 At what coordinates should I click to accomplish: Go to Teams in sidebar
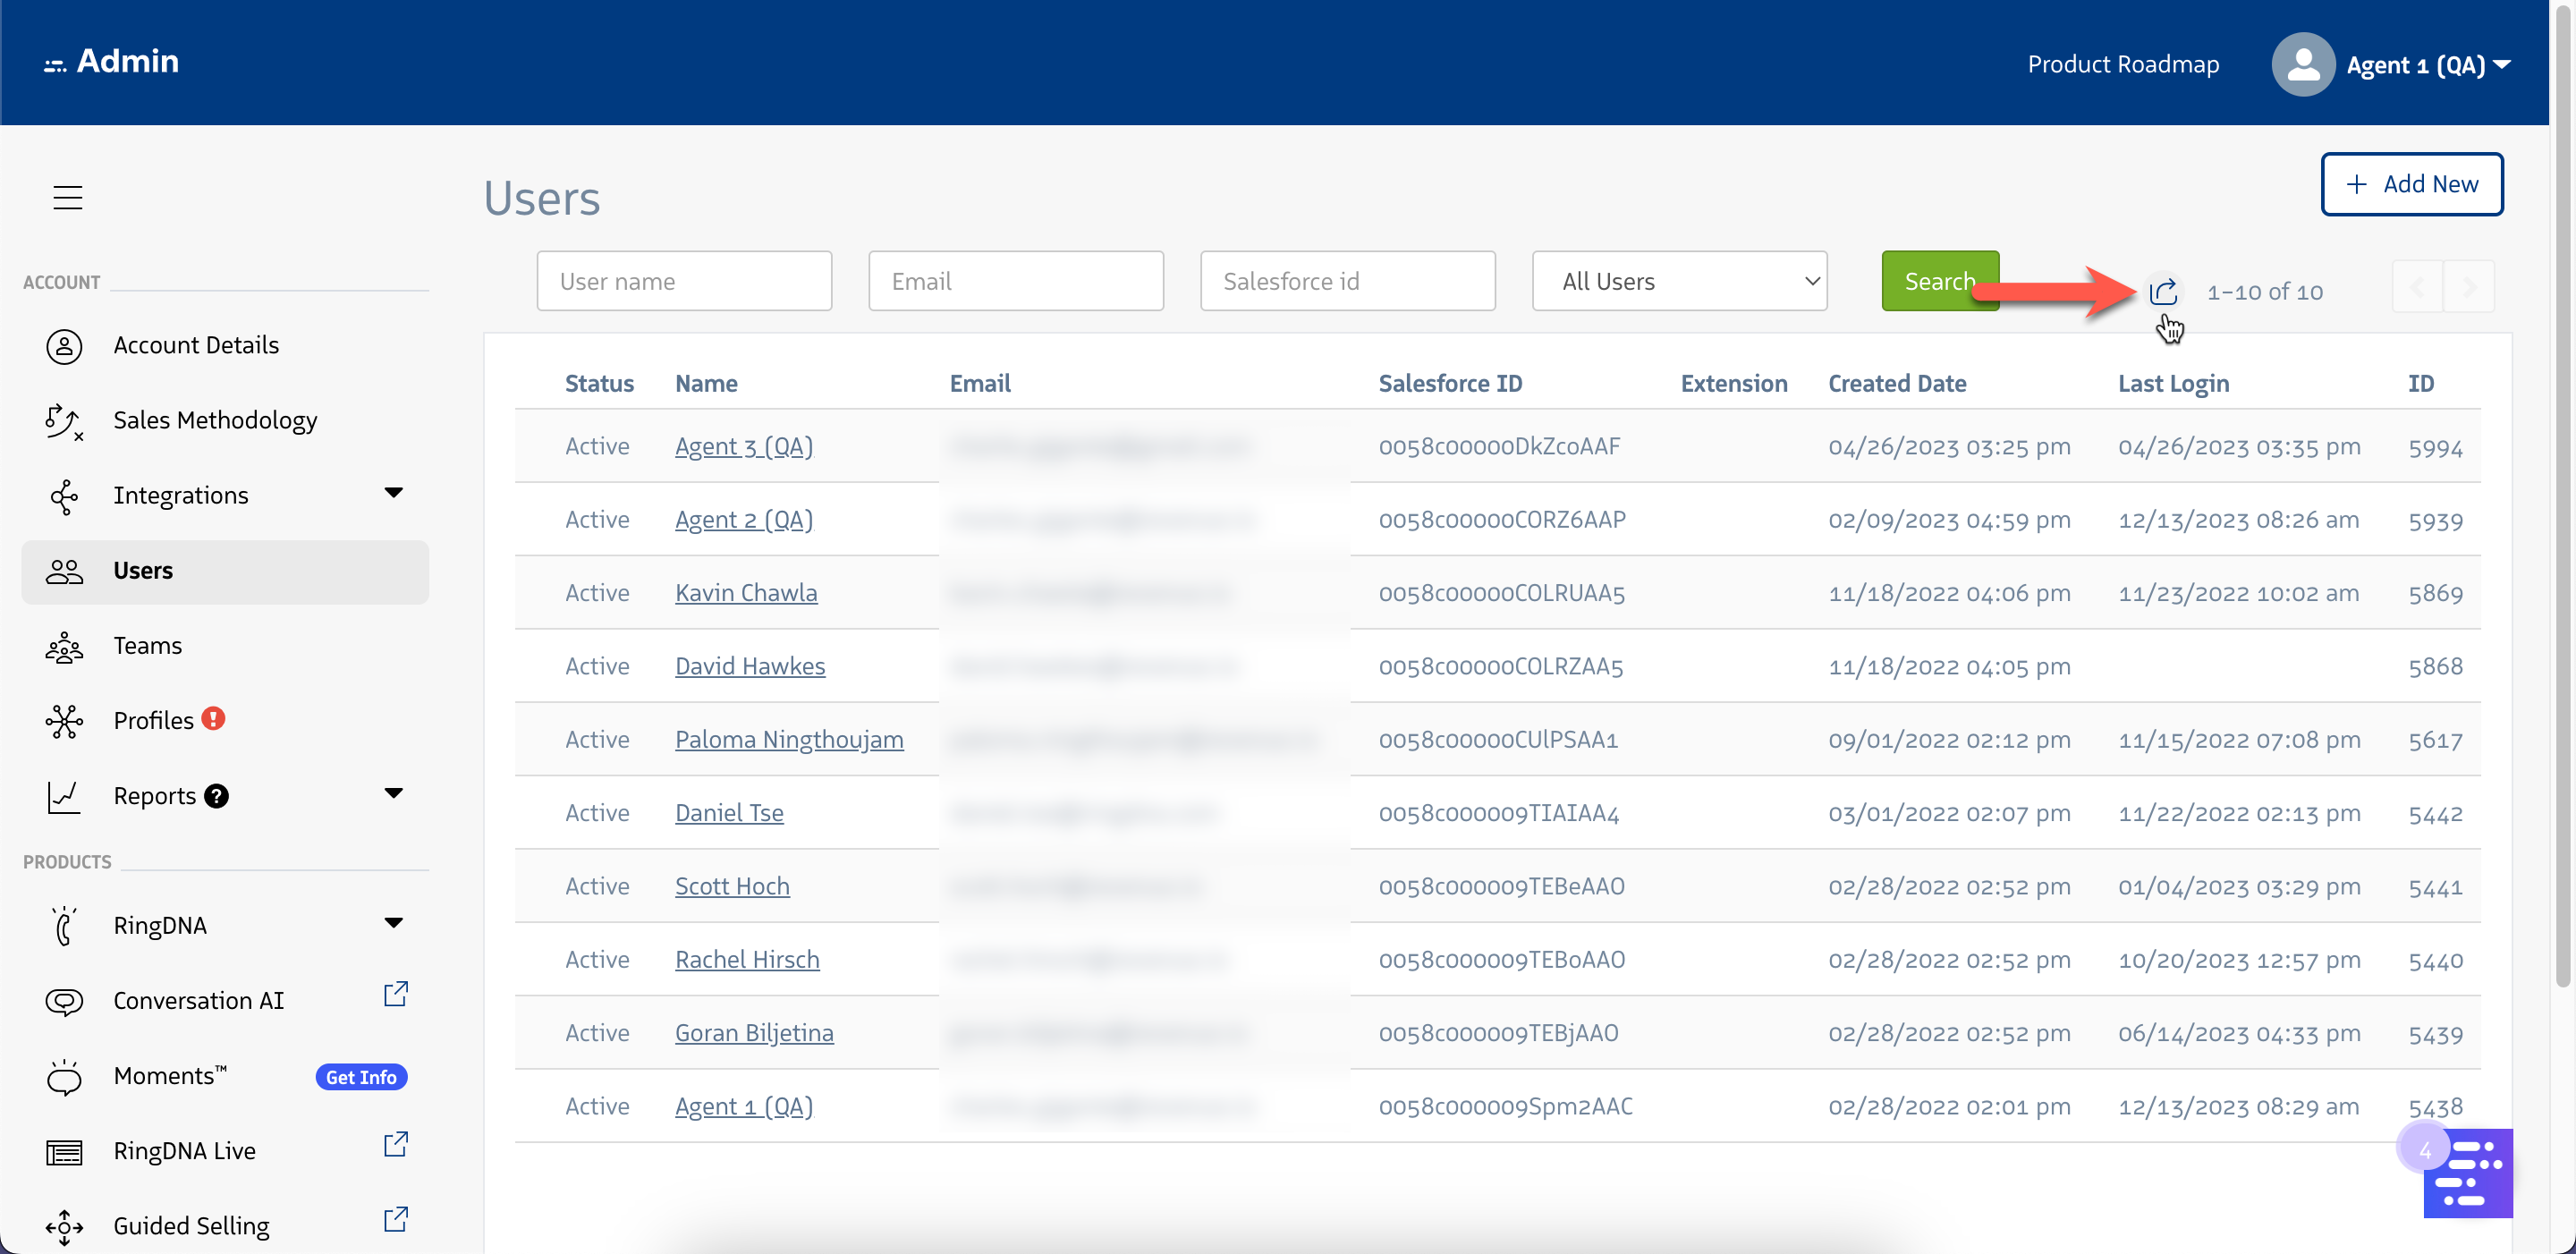(x=147, y=645)
